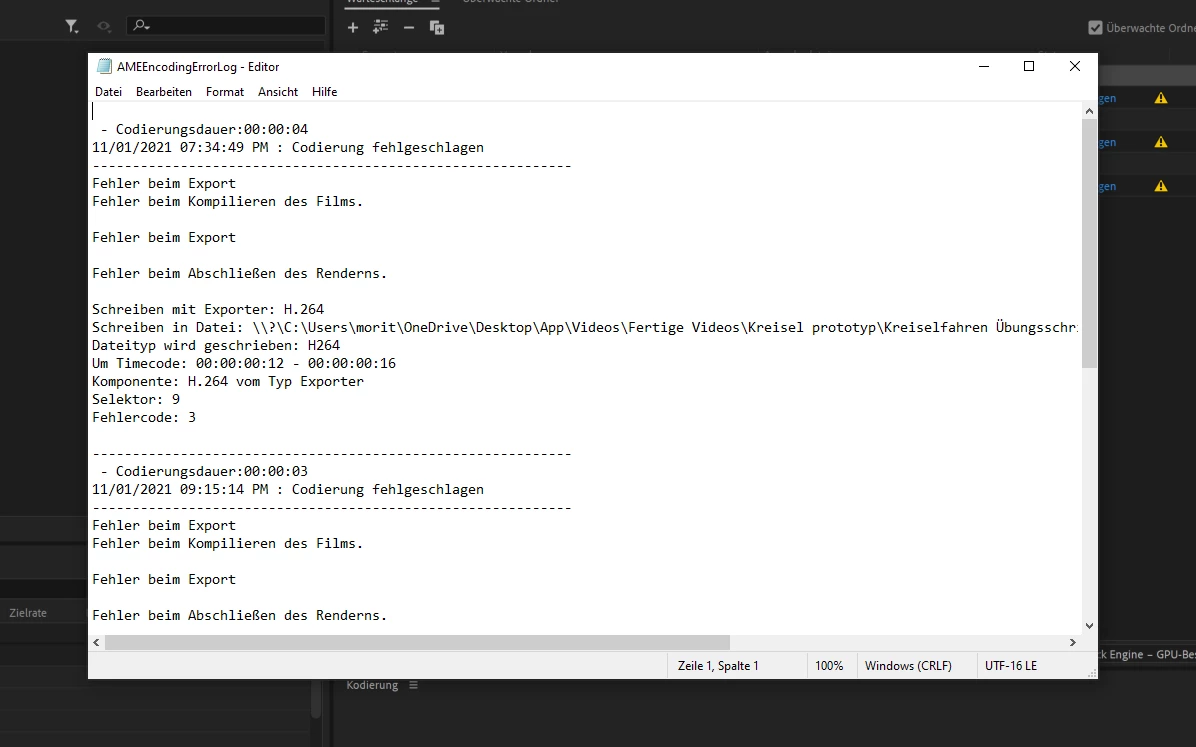Click the 100% zoom status entry
This screenshot has width=1196, height=747.
tap(829, 665)
